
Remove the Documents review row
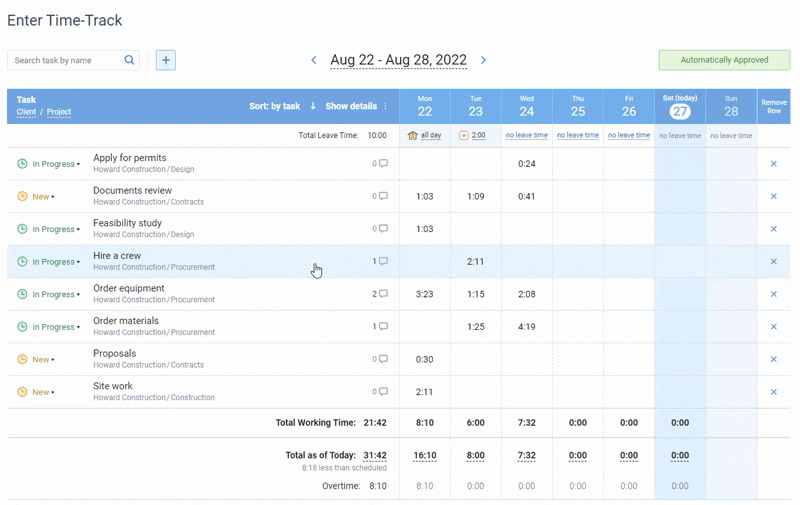point(773,196)
